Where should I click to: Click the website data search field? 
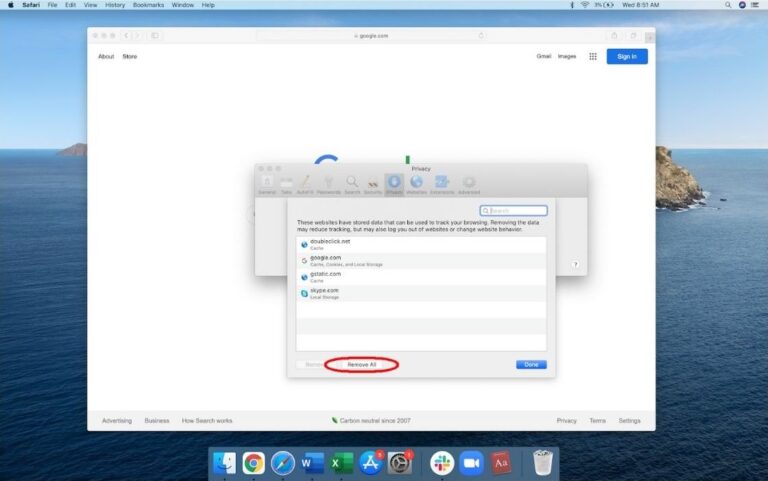tap(513, 211)
